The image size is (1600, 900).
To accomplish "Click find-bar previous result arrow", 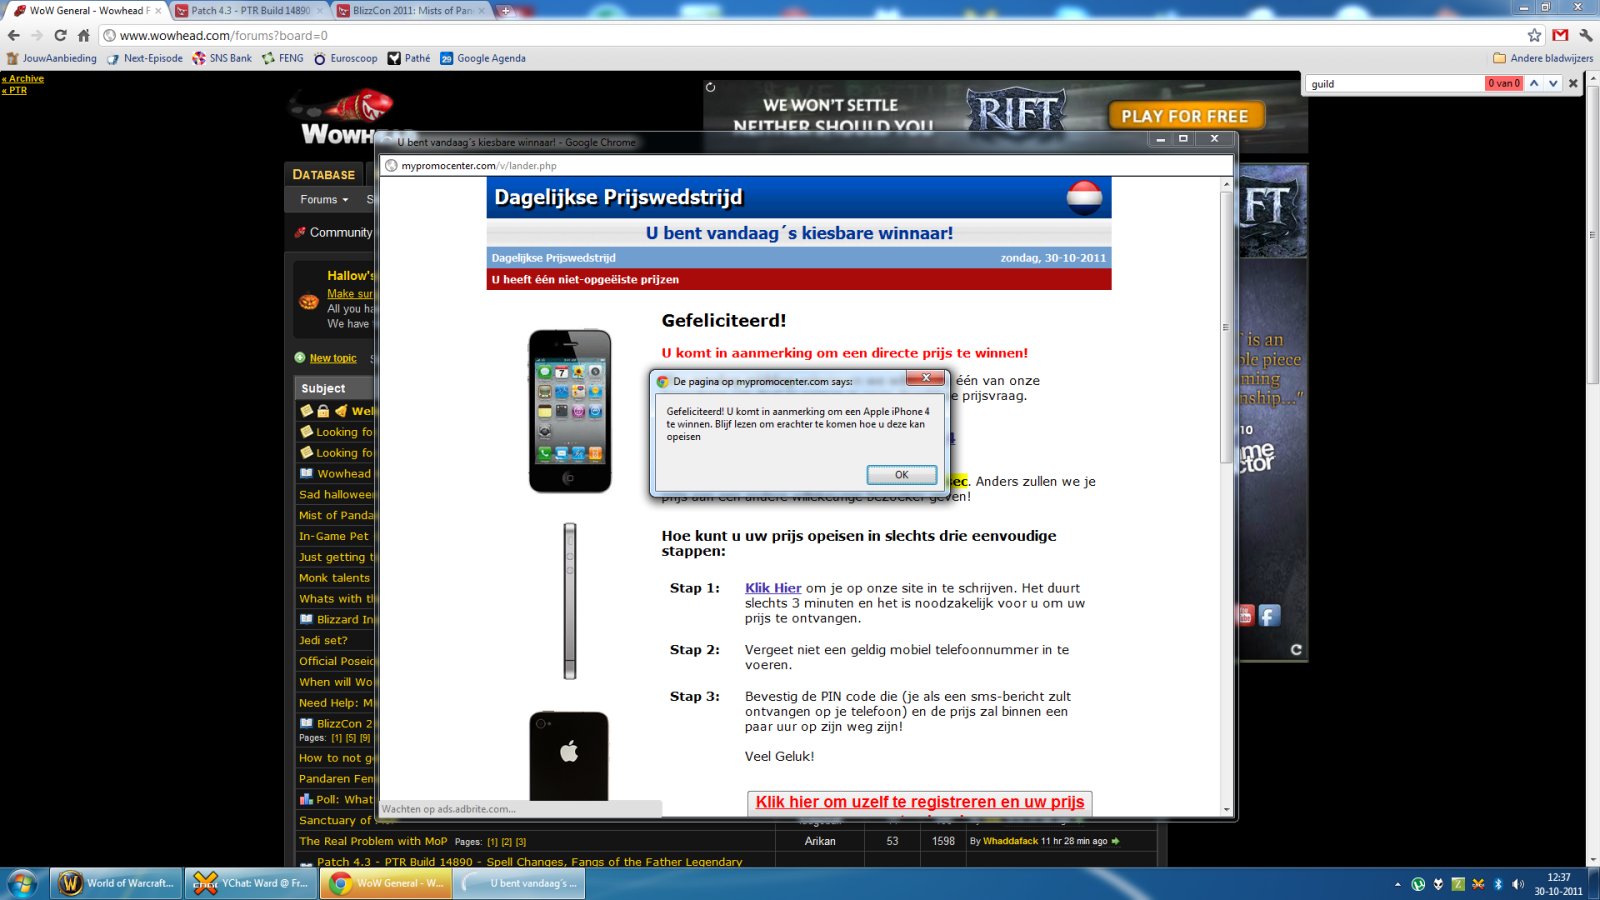I will (x=1534, y=84).
